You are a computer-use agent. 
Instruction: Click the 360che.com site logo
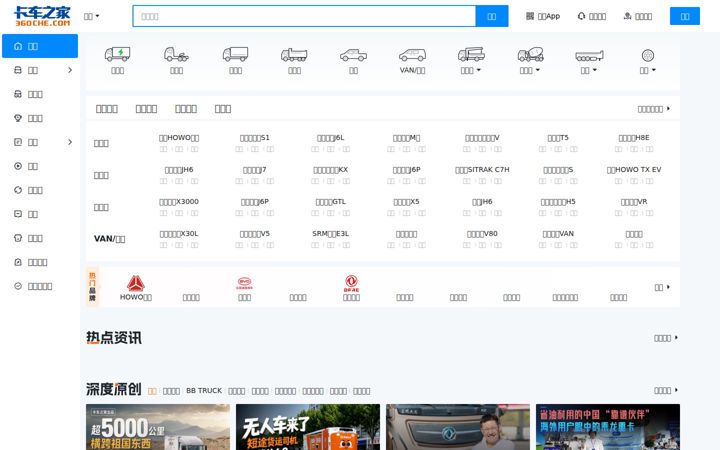pyautogui.click(x=42, y=16)
